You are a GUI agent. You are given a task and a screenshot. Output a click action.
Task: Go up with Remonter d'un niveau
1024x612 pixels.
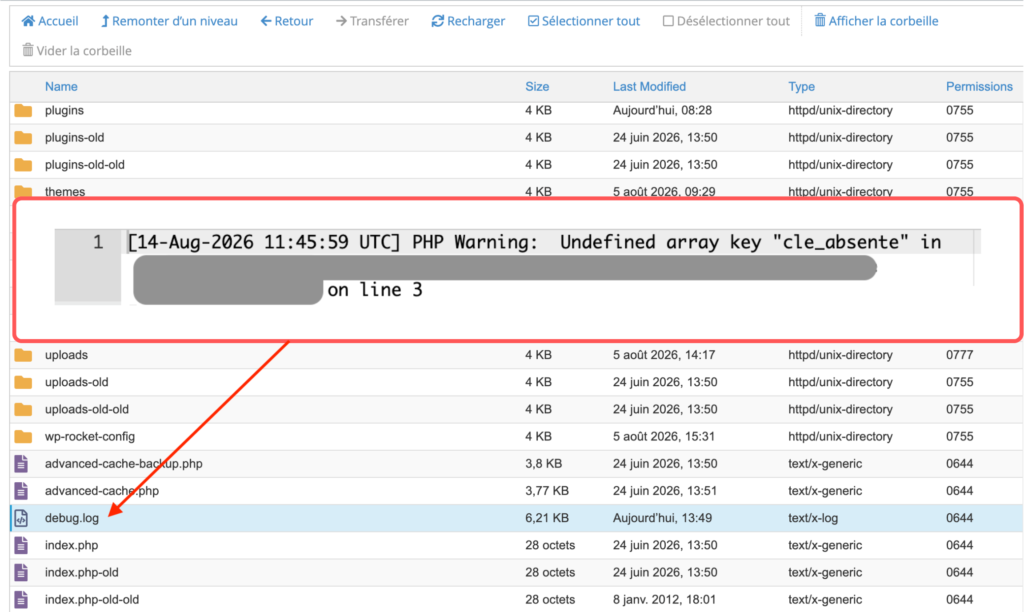[x=169, y=21]
